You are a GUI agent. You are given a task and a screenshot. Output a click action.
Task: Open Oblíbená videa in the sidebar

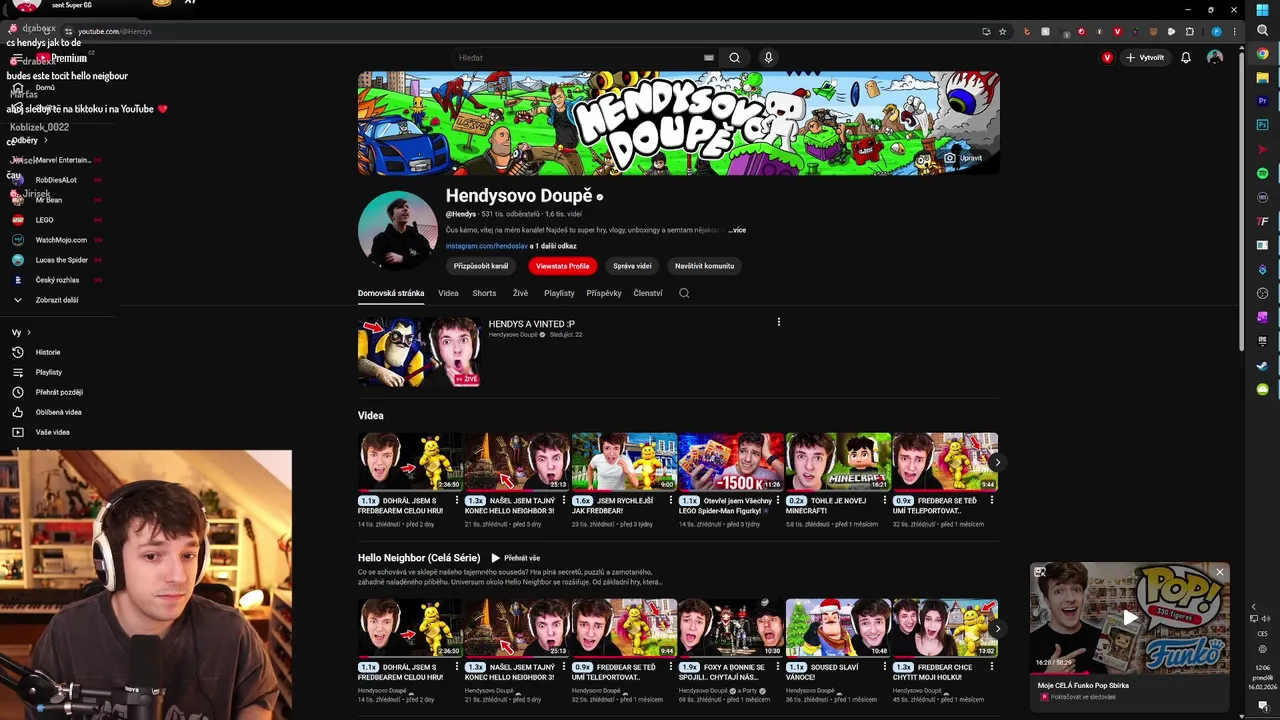pos(60,412)
